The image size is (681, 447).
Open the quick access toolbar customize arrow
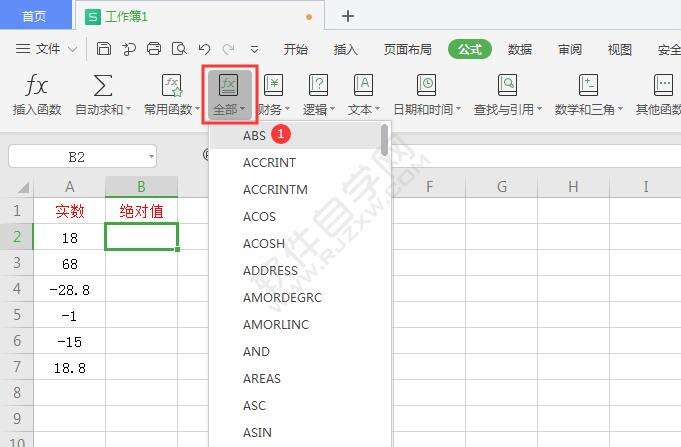coord(255,50)
